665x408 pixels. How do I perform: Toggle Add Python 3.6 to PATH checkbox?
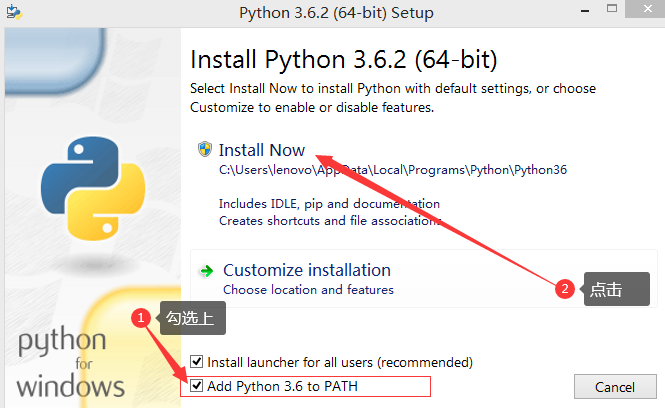[196, 386]
